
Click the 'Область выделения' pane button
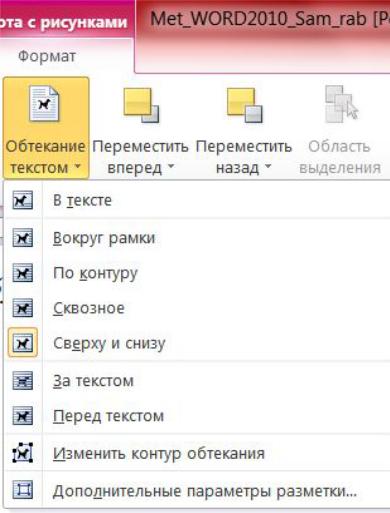click(340, 130)
